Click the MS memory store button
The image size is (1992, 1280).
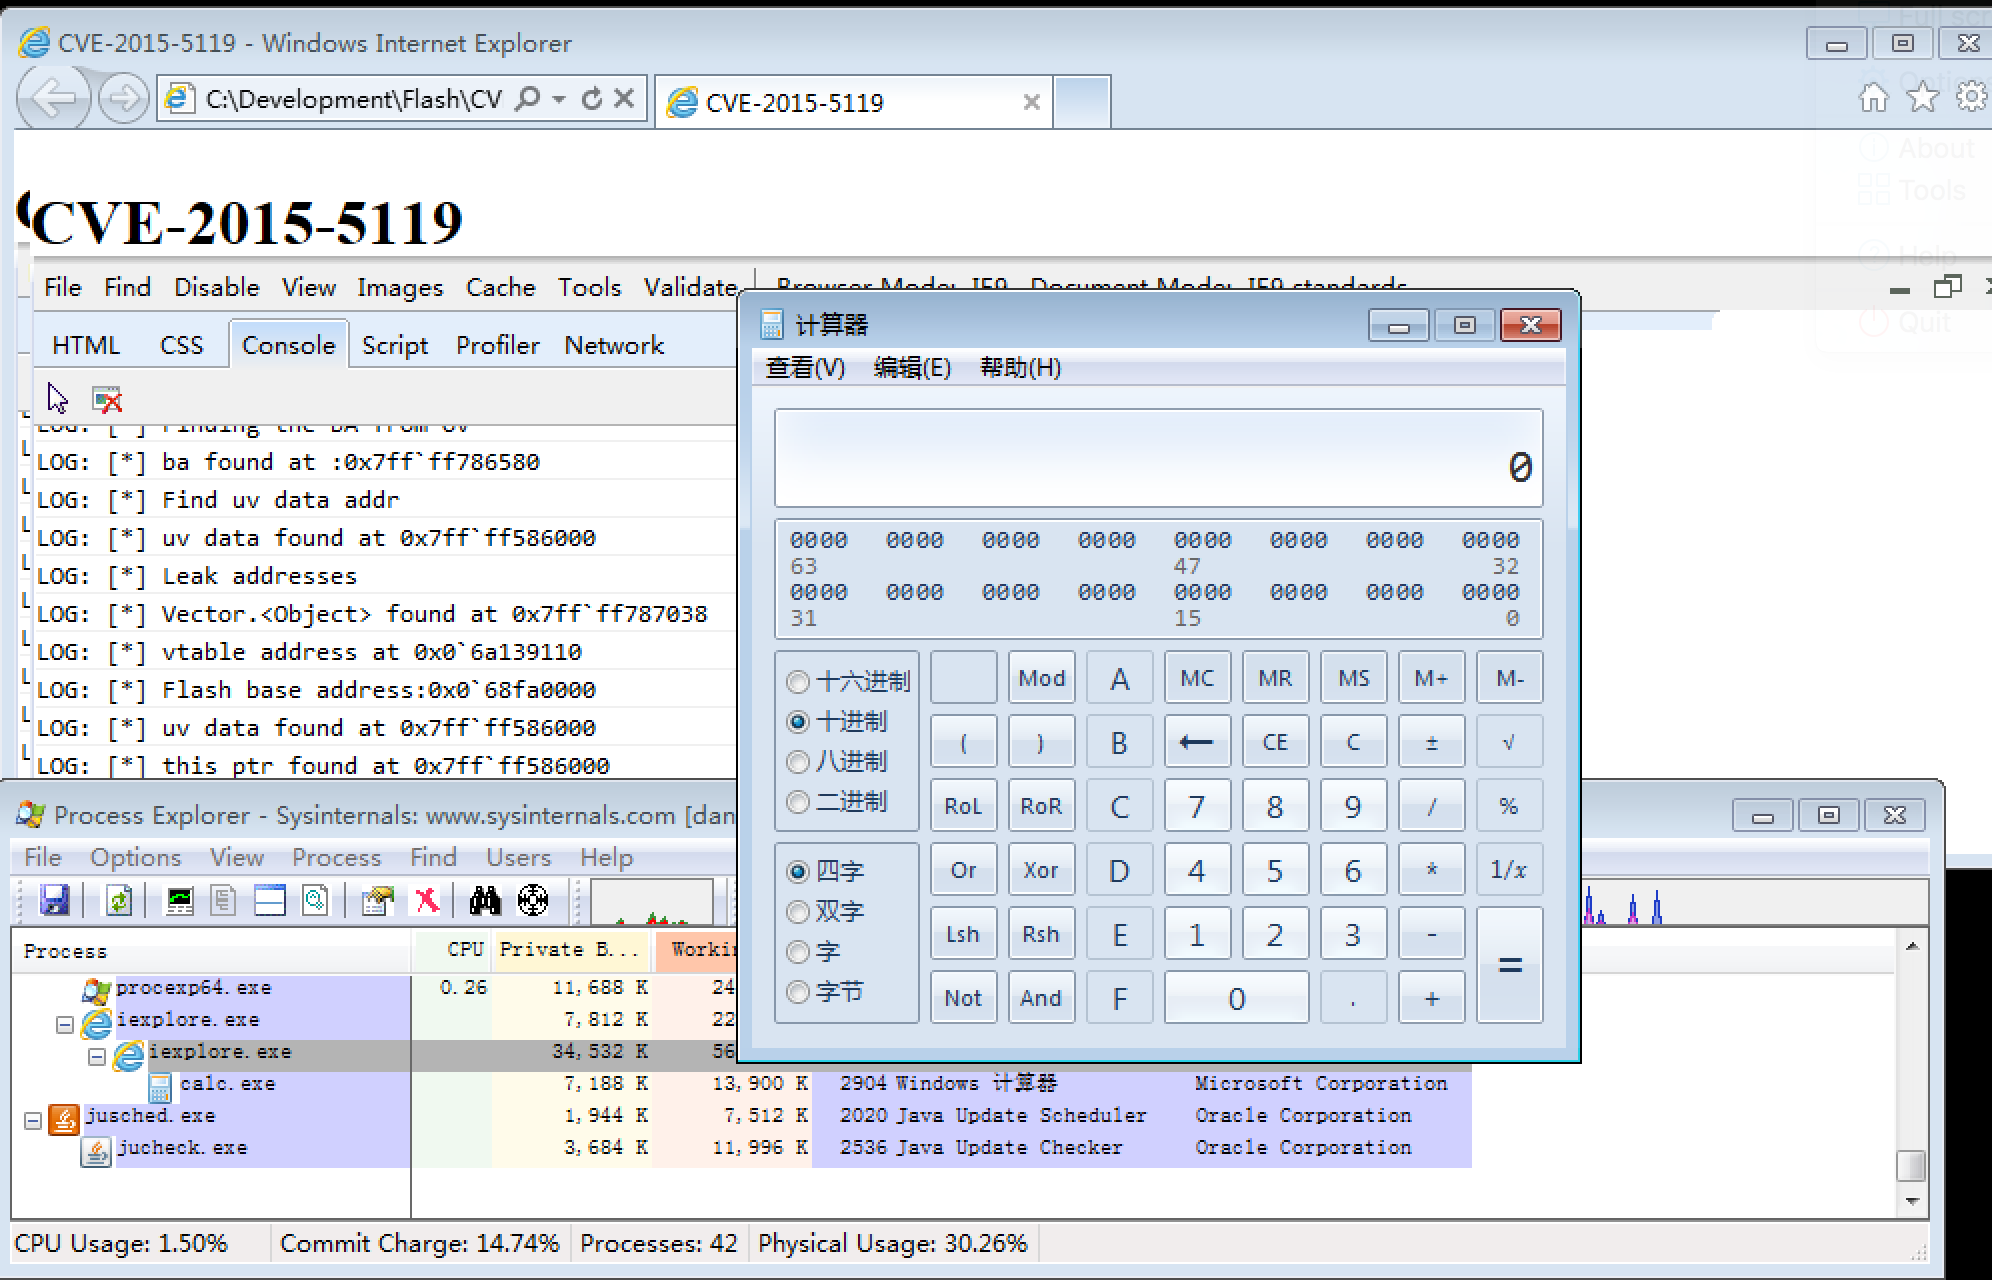1353,678
